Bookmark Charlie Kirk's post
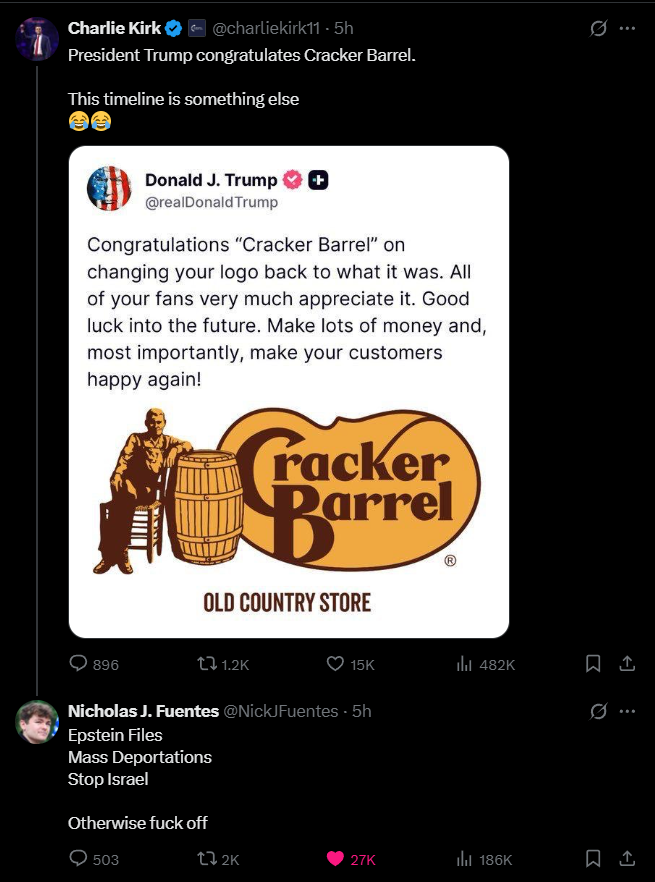Image resolution: width=655 pixels, height=882 pixels. pyautogui.click(x=593, y=663)
